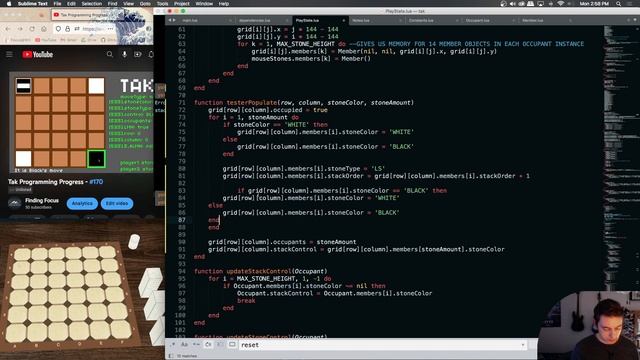The image size is (640, 360).
Task: Click the Finding Focus channel avatar
Action: pos(15,203)
